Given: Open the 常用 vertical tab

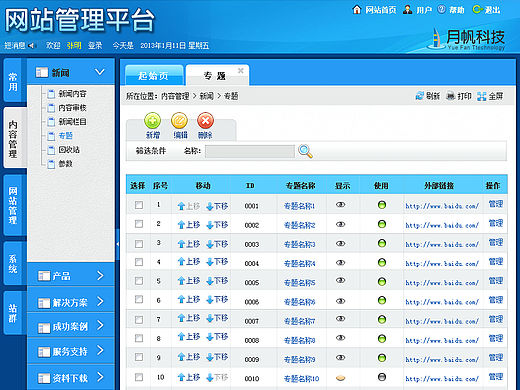Looking at the screenshot, I should pyautogui.click(x=13, y=81).
